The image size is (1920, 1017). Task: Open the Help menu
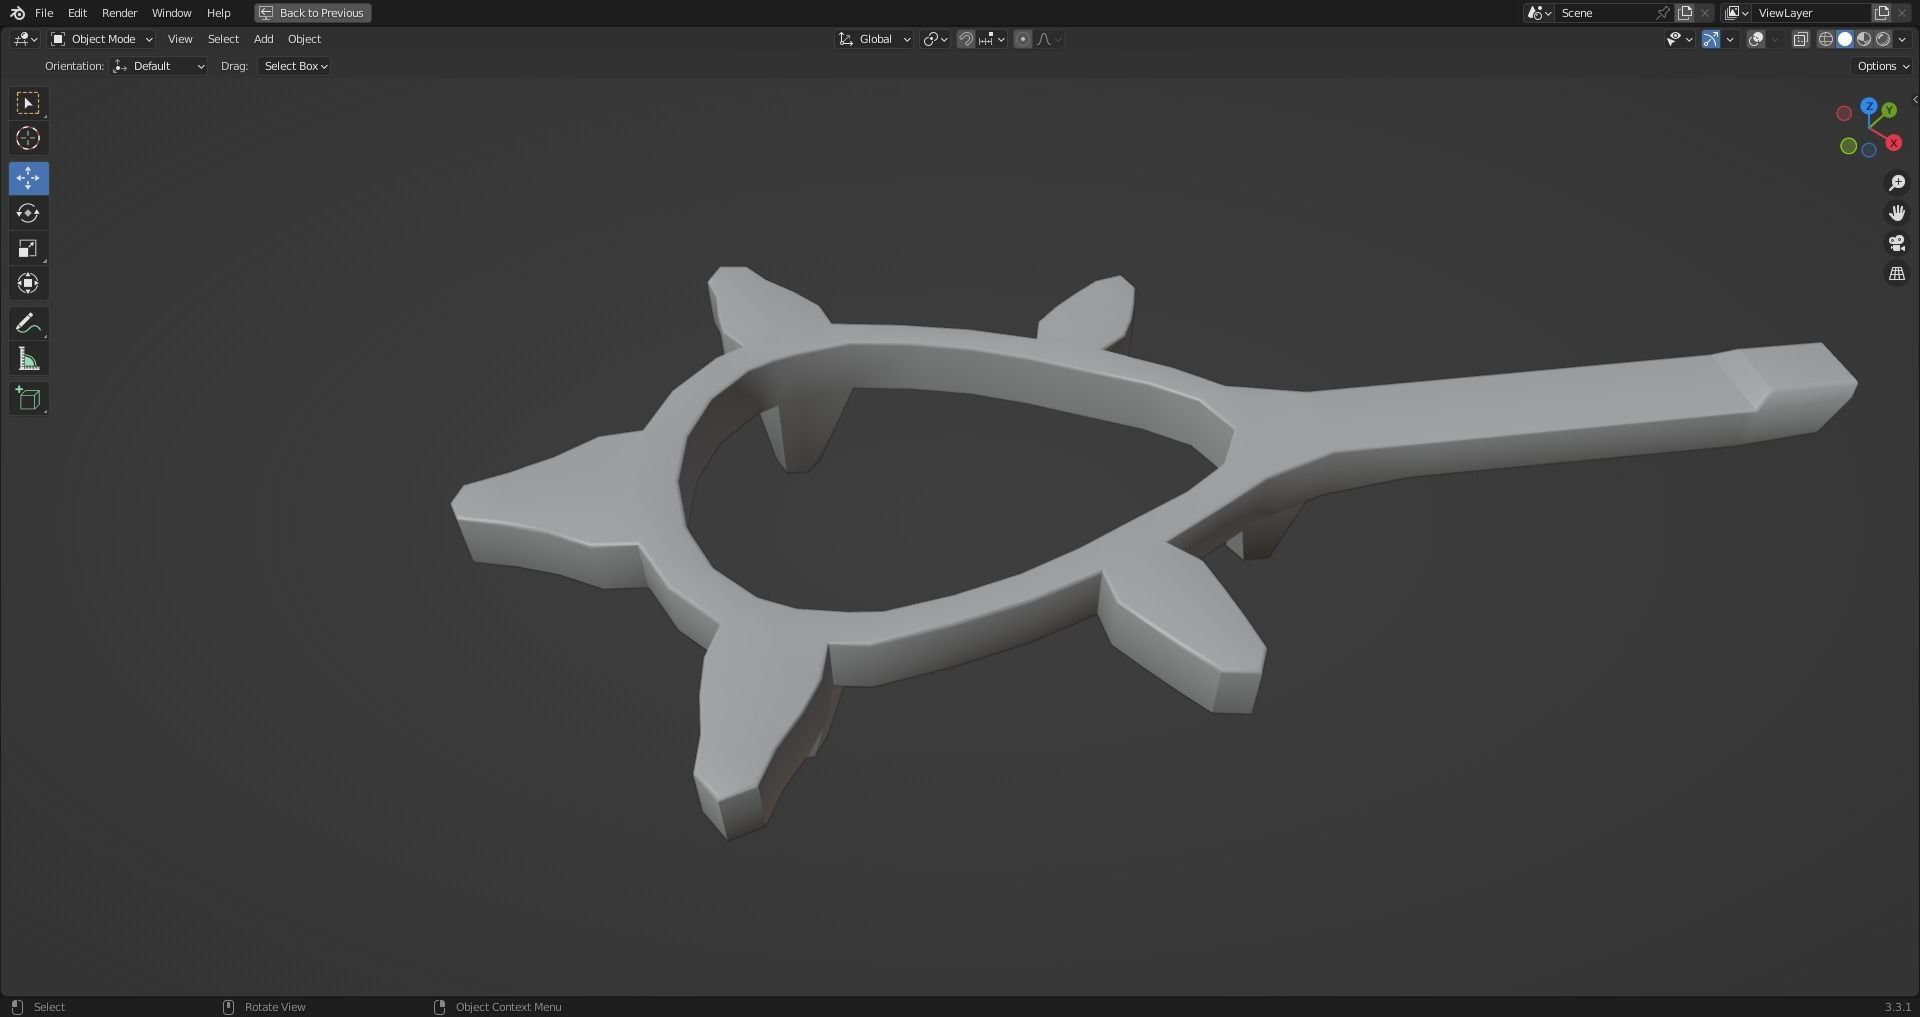pyautogui.click(x=219, y=13)
